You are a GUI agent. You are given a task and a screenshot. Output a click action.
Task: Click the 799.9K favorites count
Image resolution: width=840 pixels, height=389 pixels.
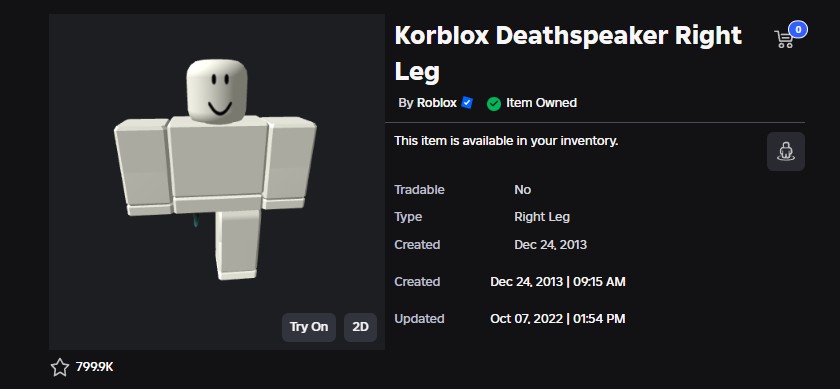94,367
